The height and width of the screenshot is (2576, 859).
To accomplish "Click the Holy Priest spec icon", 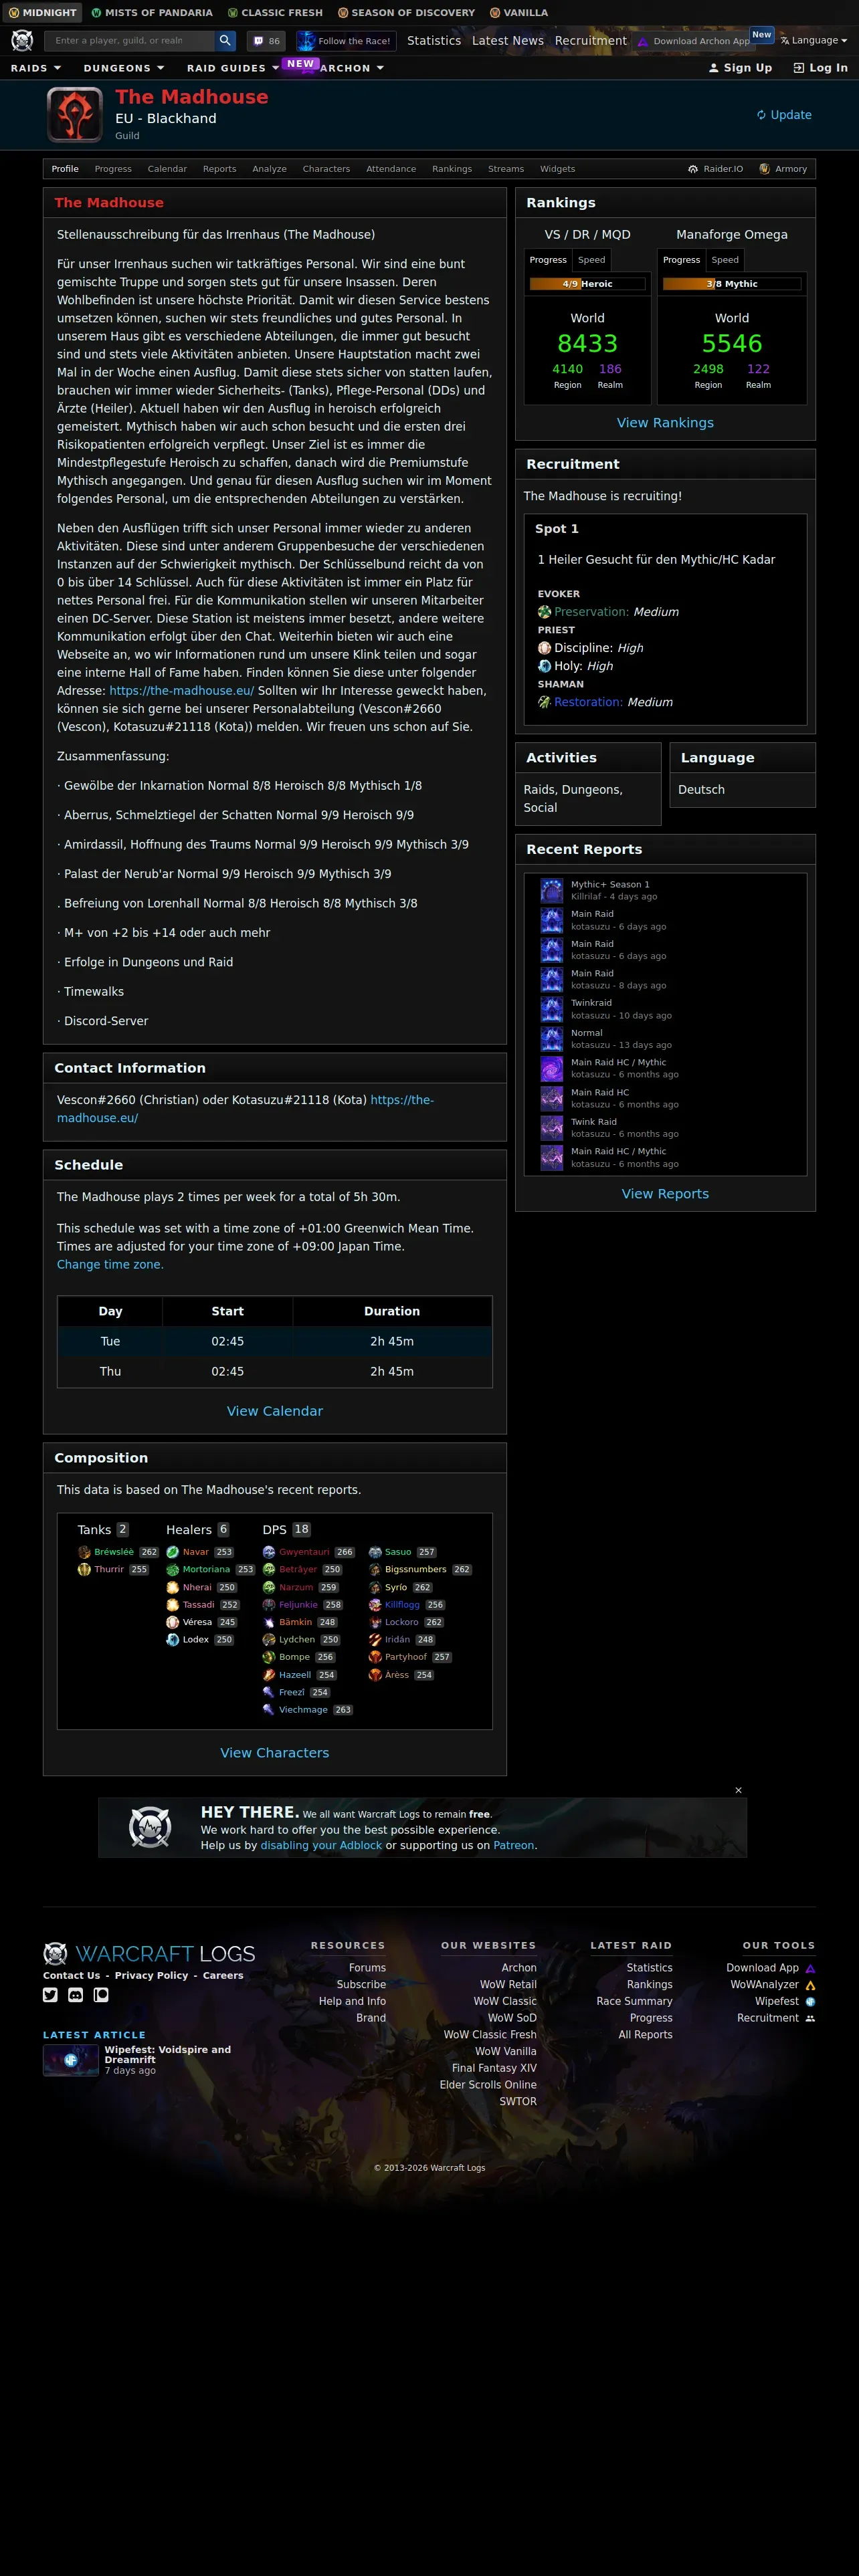I will click(544, 666).
